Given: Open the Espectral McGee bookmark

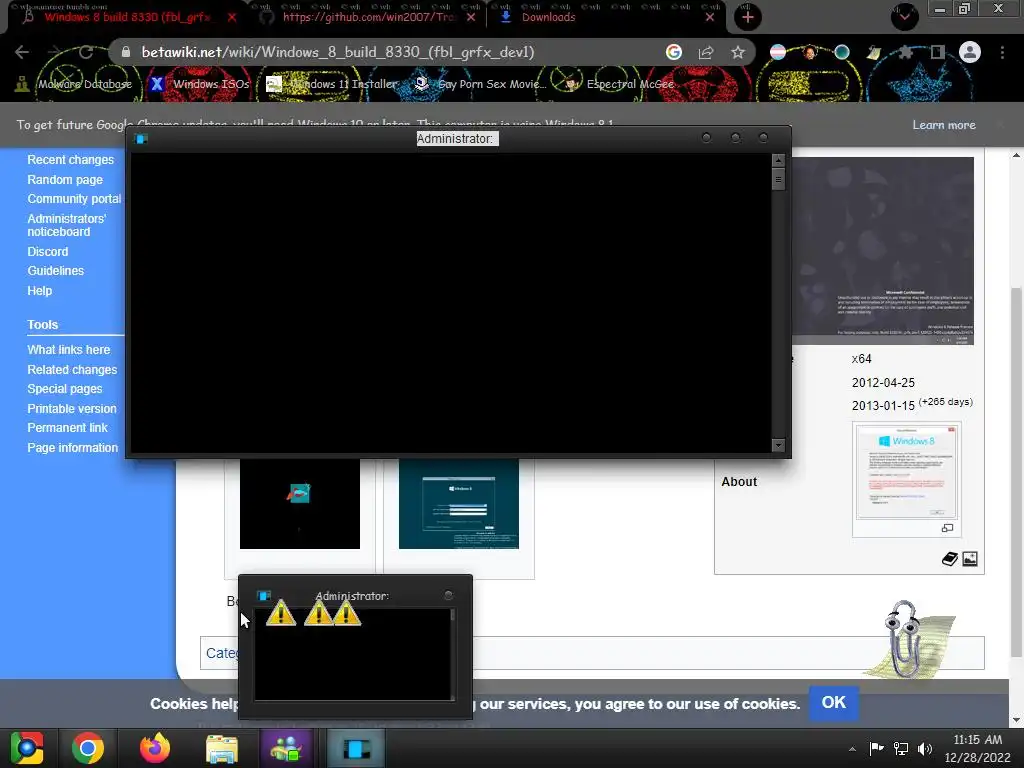Looking at the screenshot, I should [619, 84].
